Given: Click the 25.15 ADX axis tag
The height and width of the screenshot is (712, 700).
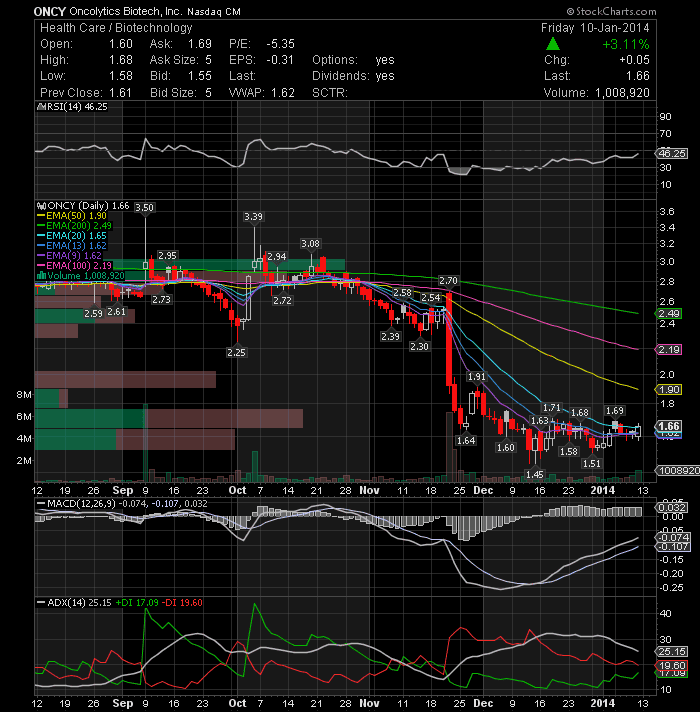Looking at the screenshot, I should 672,652.
